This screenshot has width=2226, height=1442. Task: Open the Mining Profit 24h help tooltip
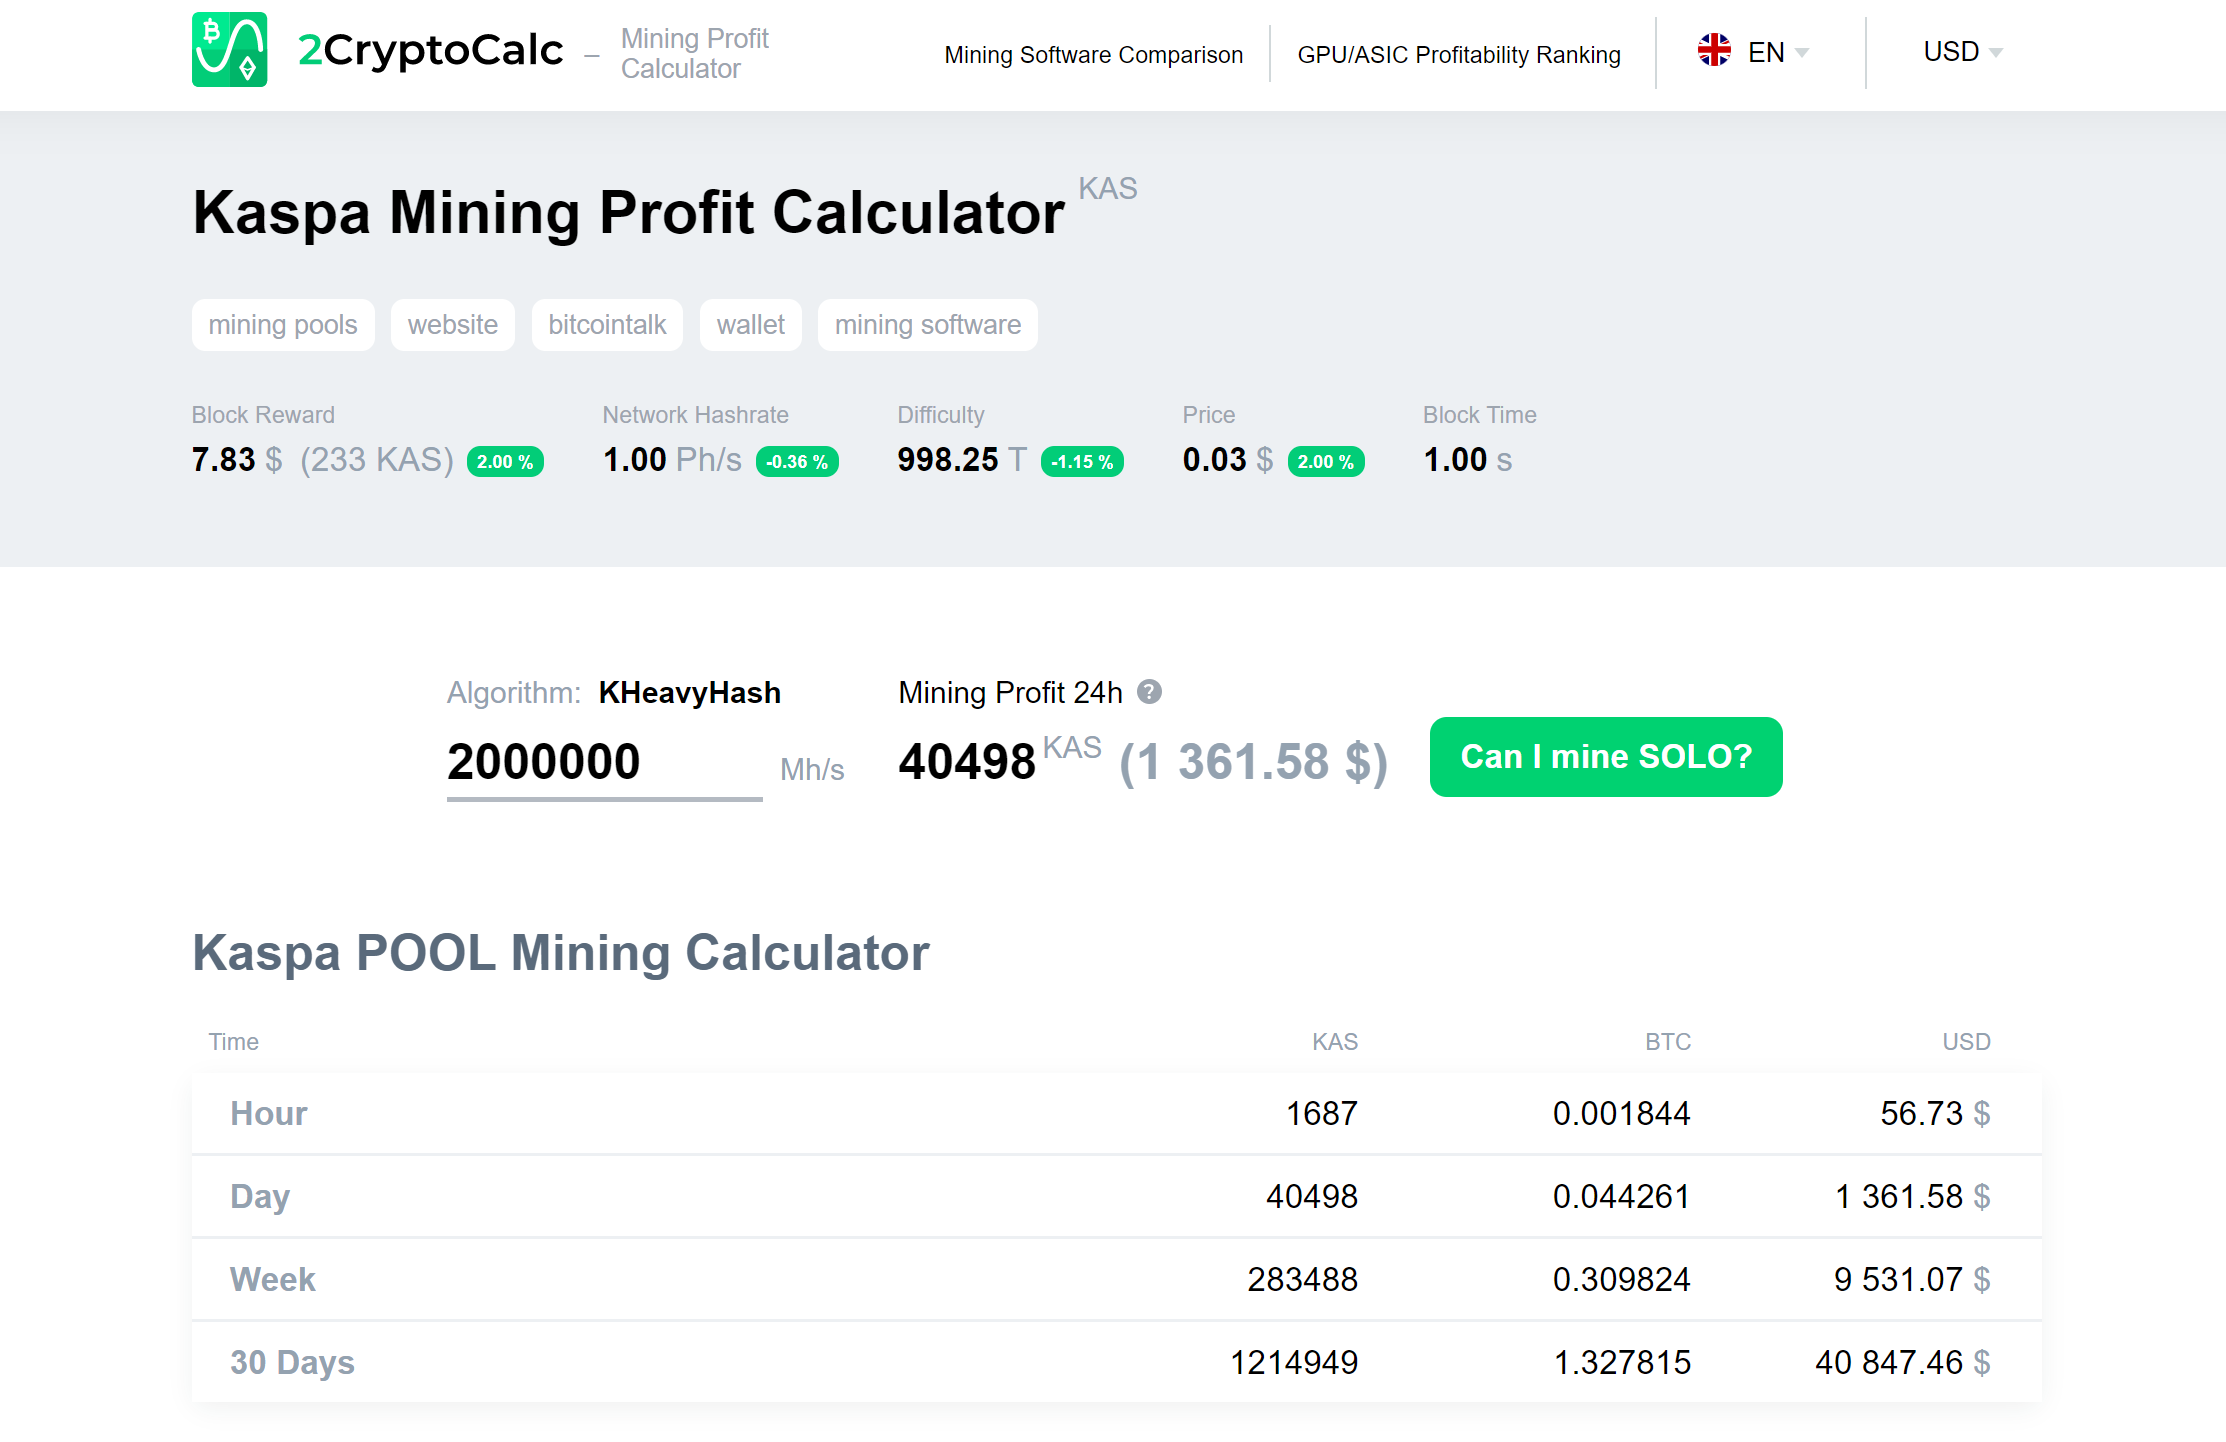coord(1150,692)
